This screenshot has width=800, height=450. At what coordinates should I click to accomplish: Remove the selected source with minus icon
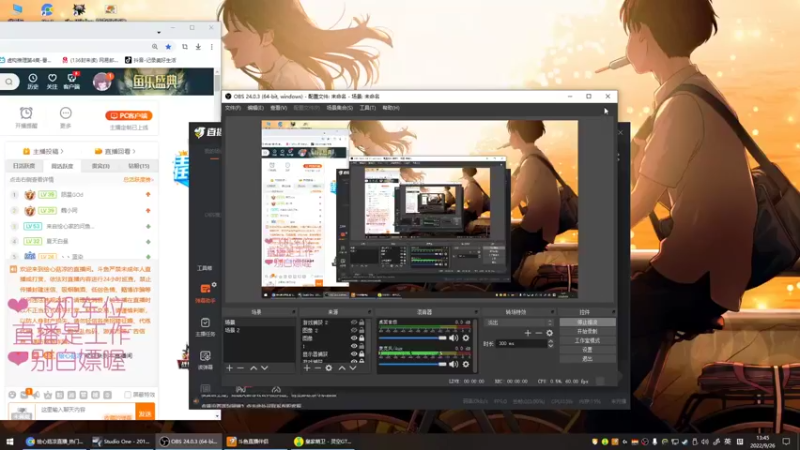[317, 368]
